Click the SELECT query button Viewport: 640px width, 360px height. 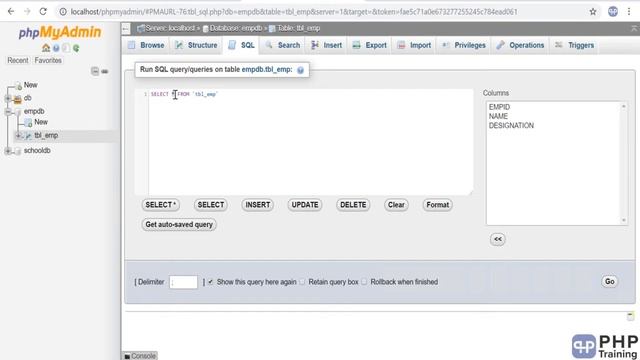click(211, 205)
